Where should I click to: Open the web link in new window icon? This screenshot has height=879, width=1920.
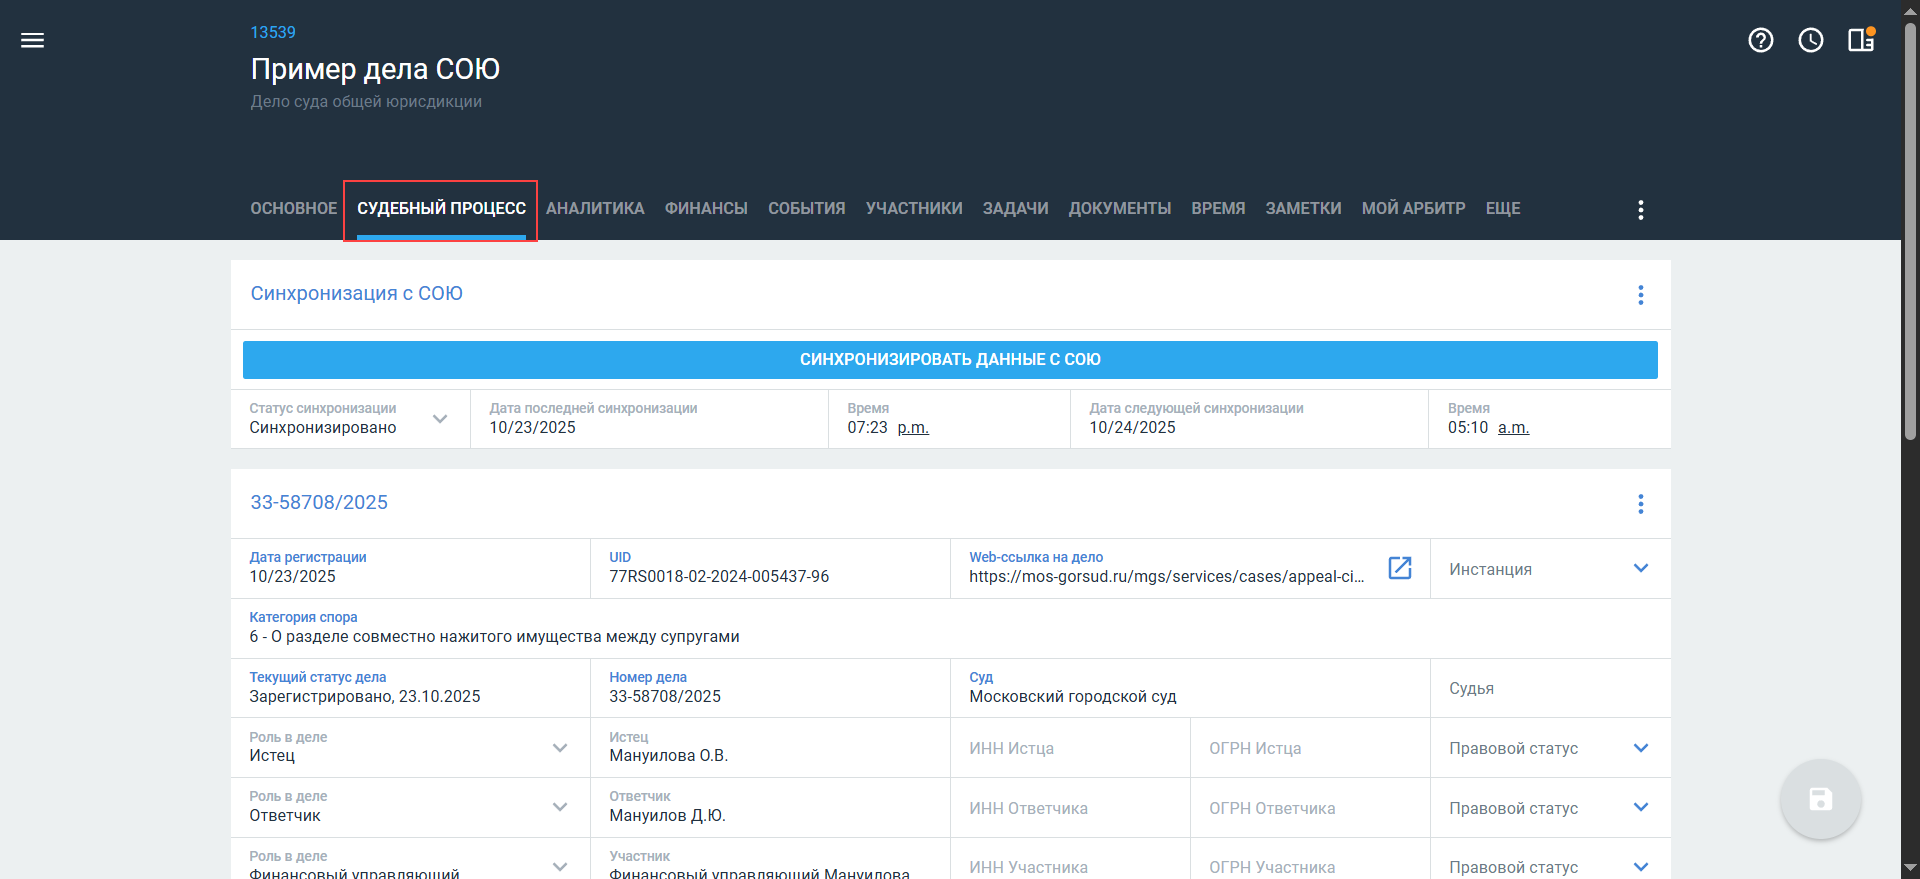[1399, 568]
